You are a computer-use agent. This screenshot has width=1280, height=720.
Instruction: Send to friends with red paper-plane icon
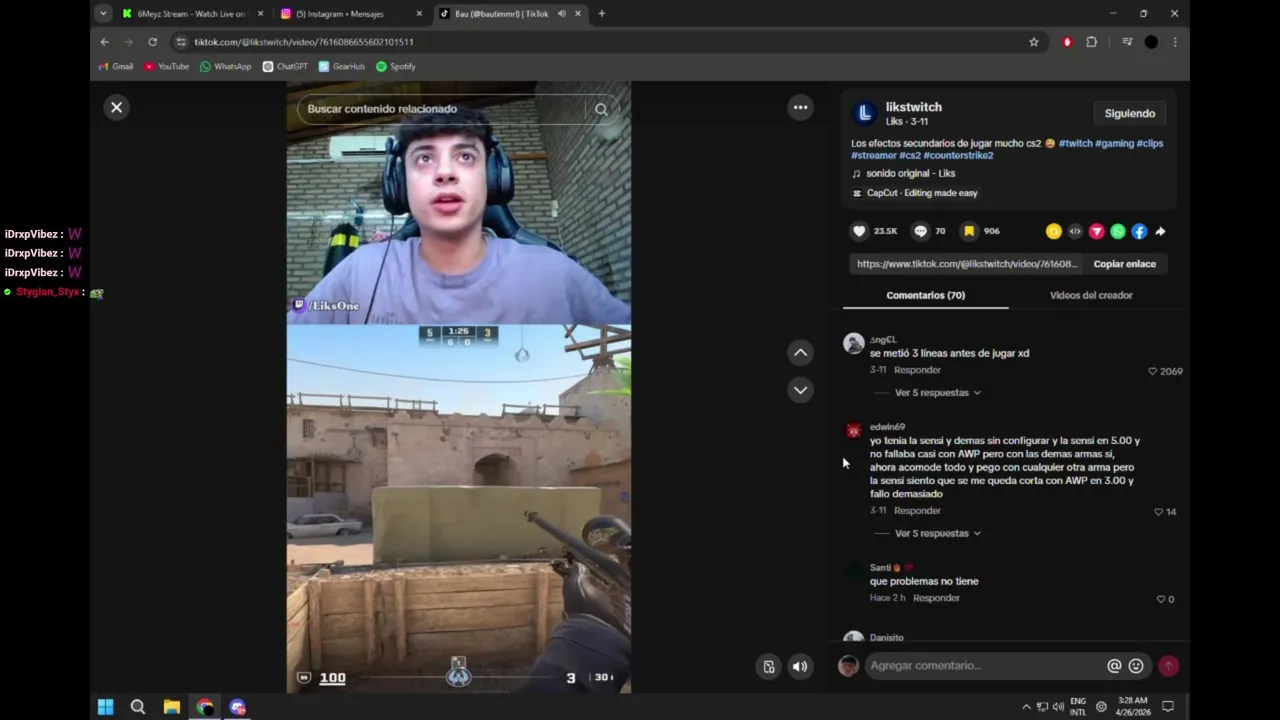coord(1097,231)
